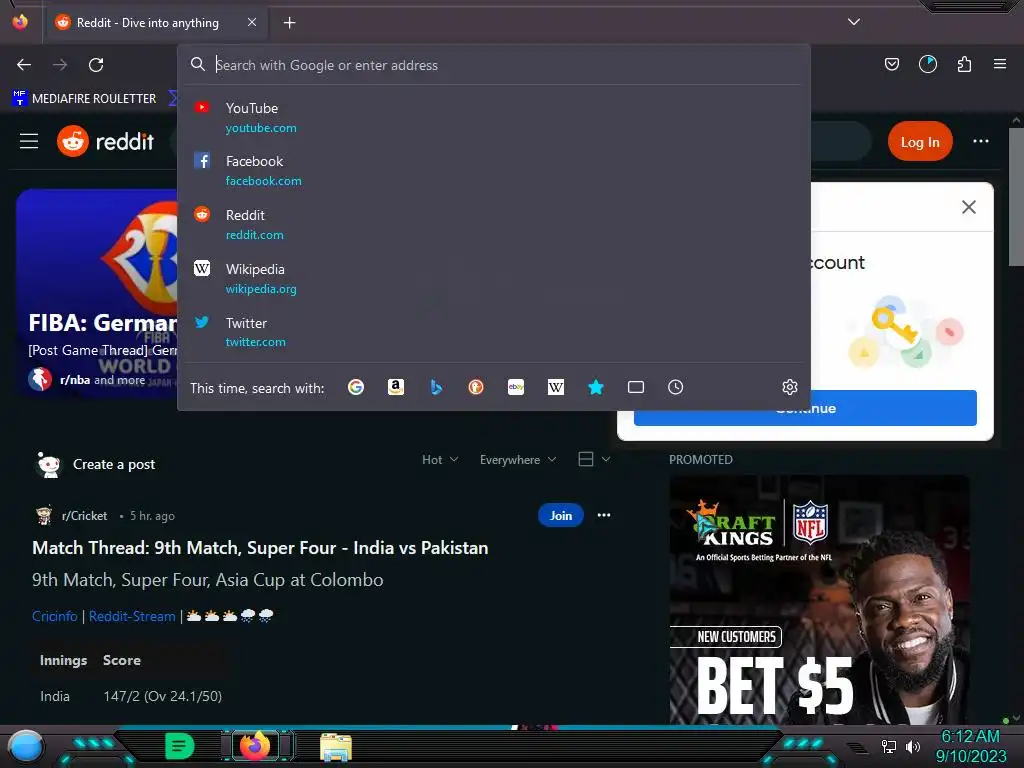Select Wikipedia suggestion in address dropdown

(494, 279)
